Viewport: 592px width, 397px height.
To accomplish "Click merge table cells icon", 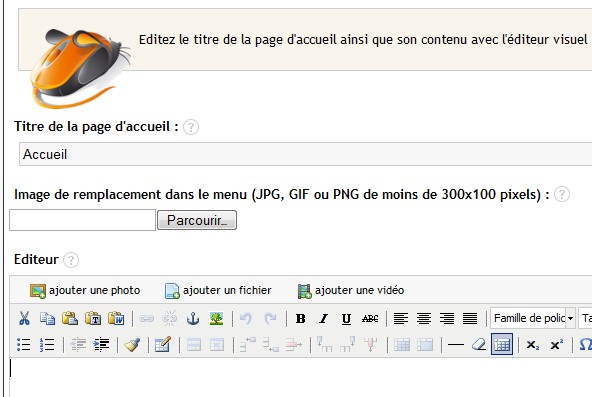I will [425, 345].
